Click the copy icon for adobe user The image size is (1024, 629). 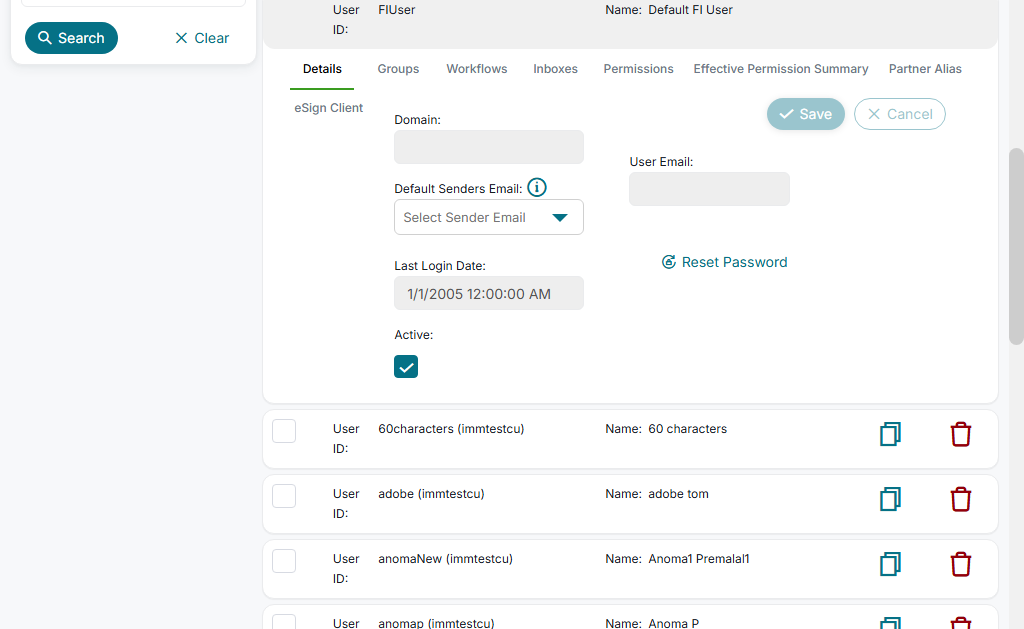point(890,499)
